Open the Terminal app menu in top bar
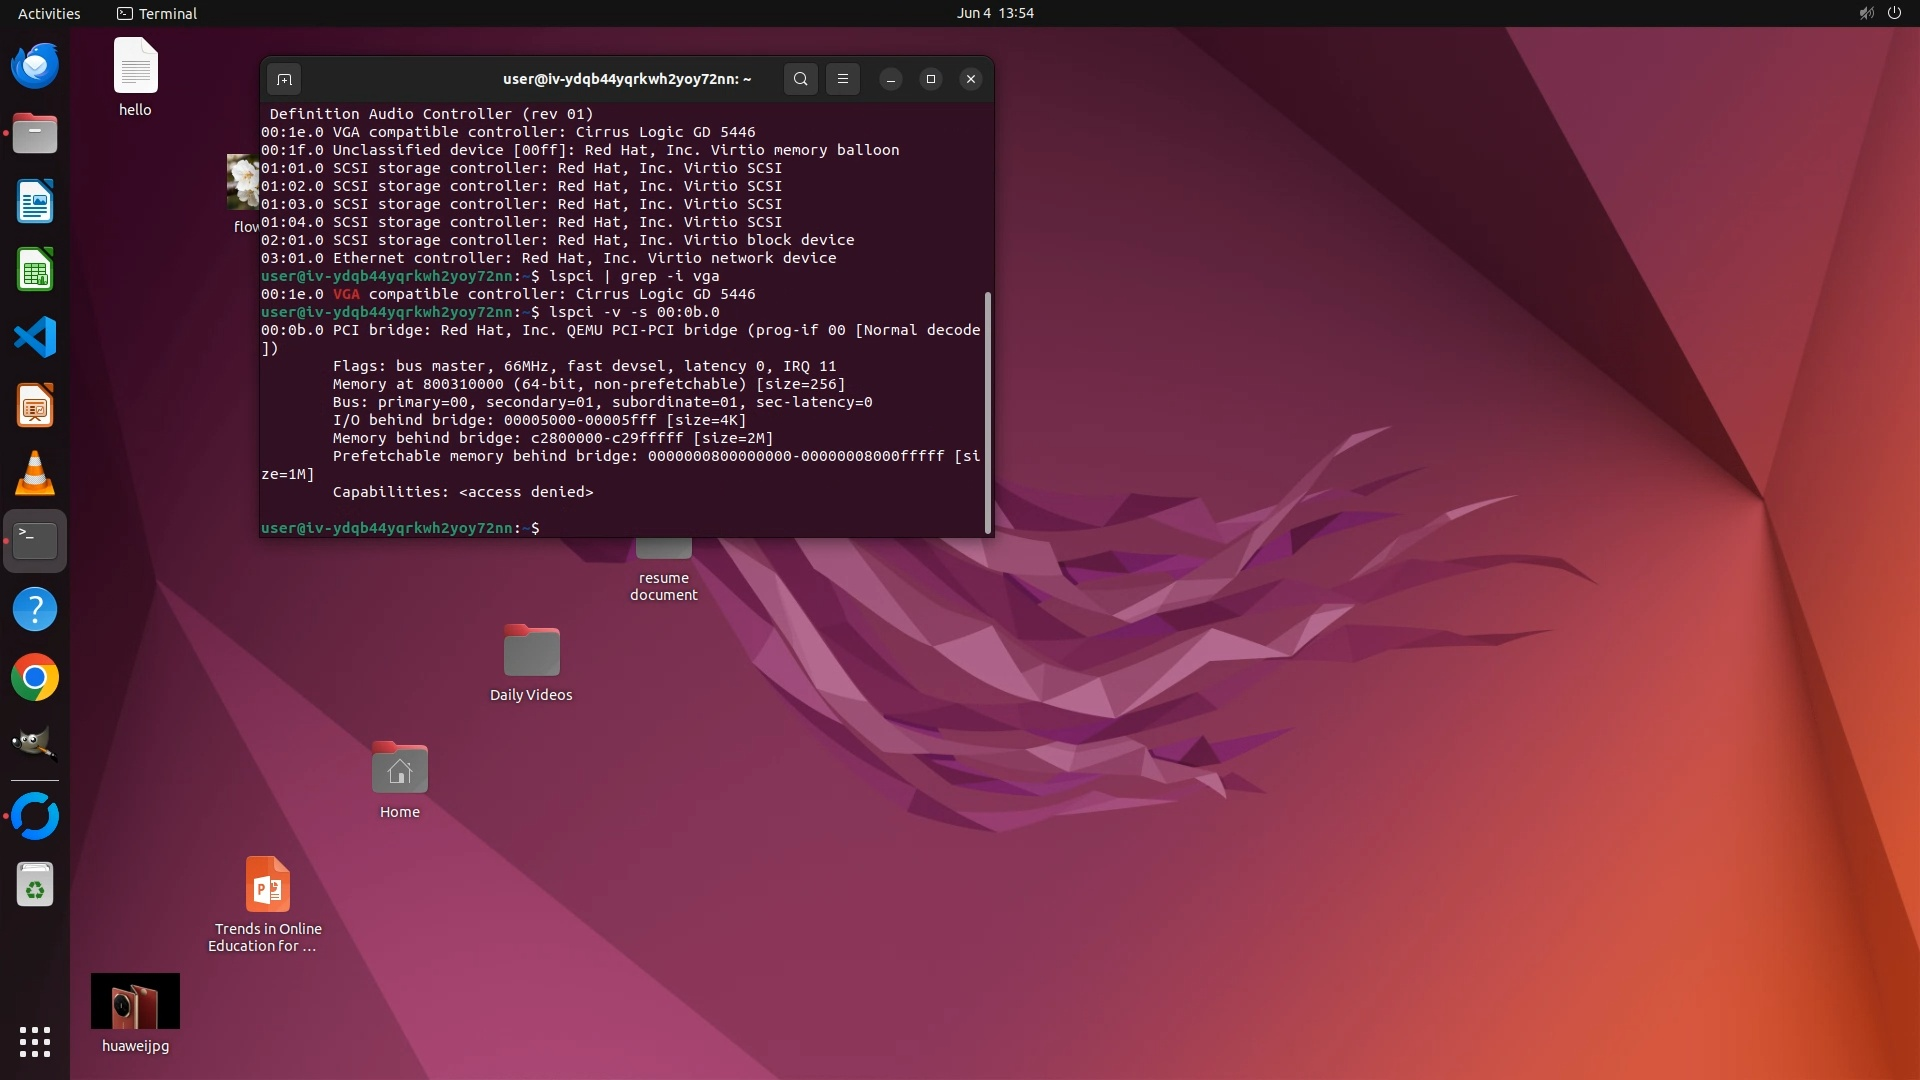The width and height of the screenshot is (1920, 1080). [157, 13]
